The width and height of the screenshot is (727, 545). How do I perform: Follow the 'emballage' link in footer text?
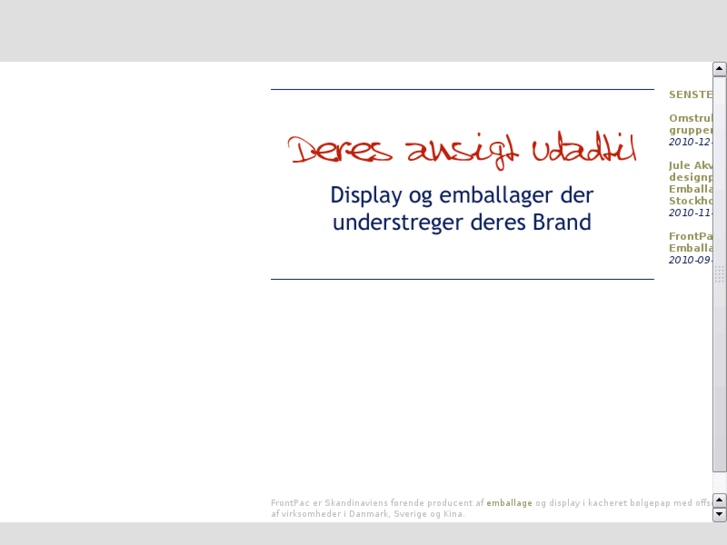509,503
